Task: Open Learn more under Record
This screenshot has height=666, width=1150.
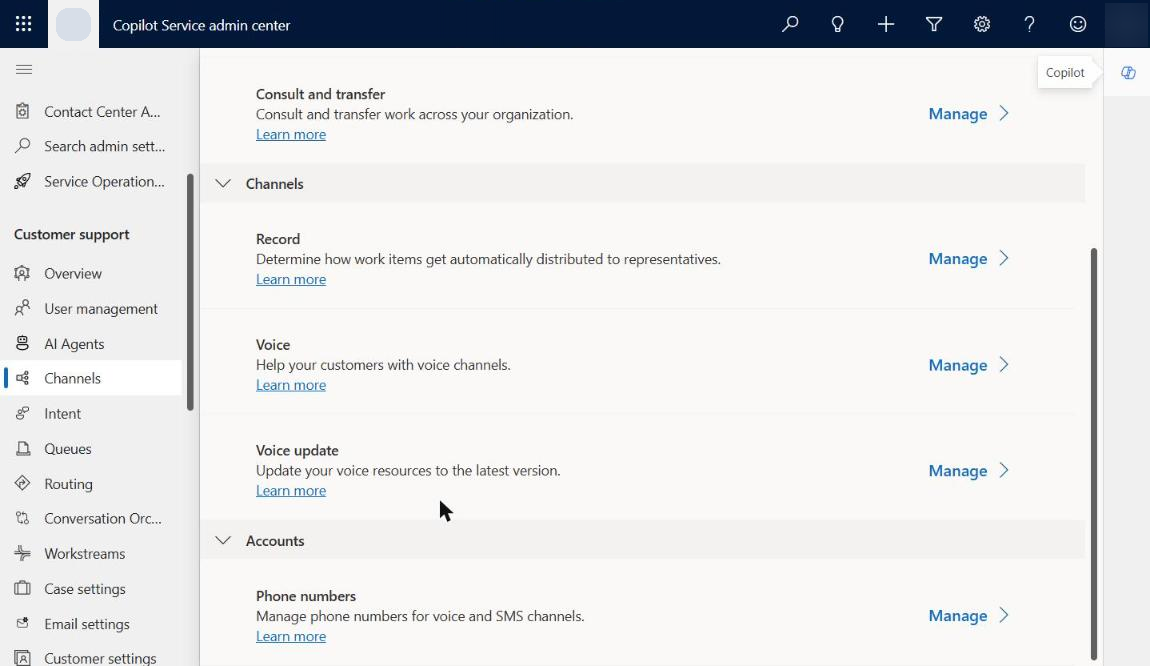Action: click(x=290, y=279)
